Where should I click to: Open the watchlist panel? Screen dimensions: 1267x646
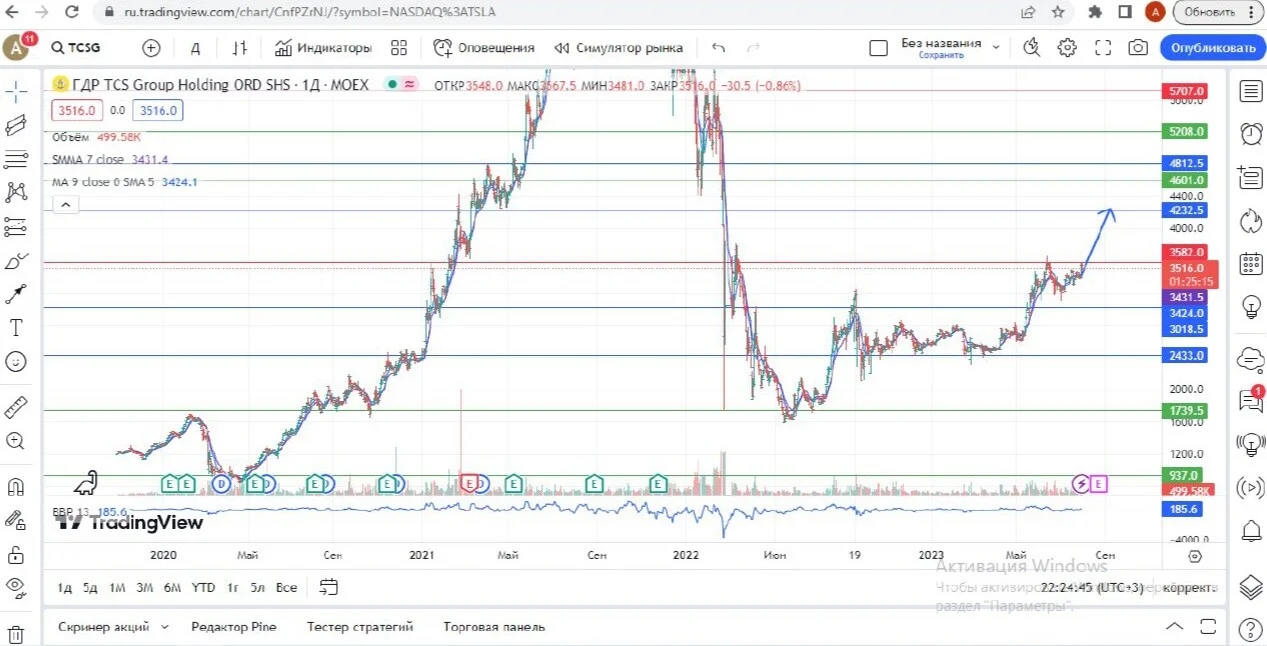1250,91
